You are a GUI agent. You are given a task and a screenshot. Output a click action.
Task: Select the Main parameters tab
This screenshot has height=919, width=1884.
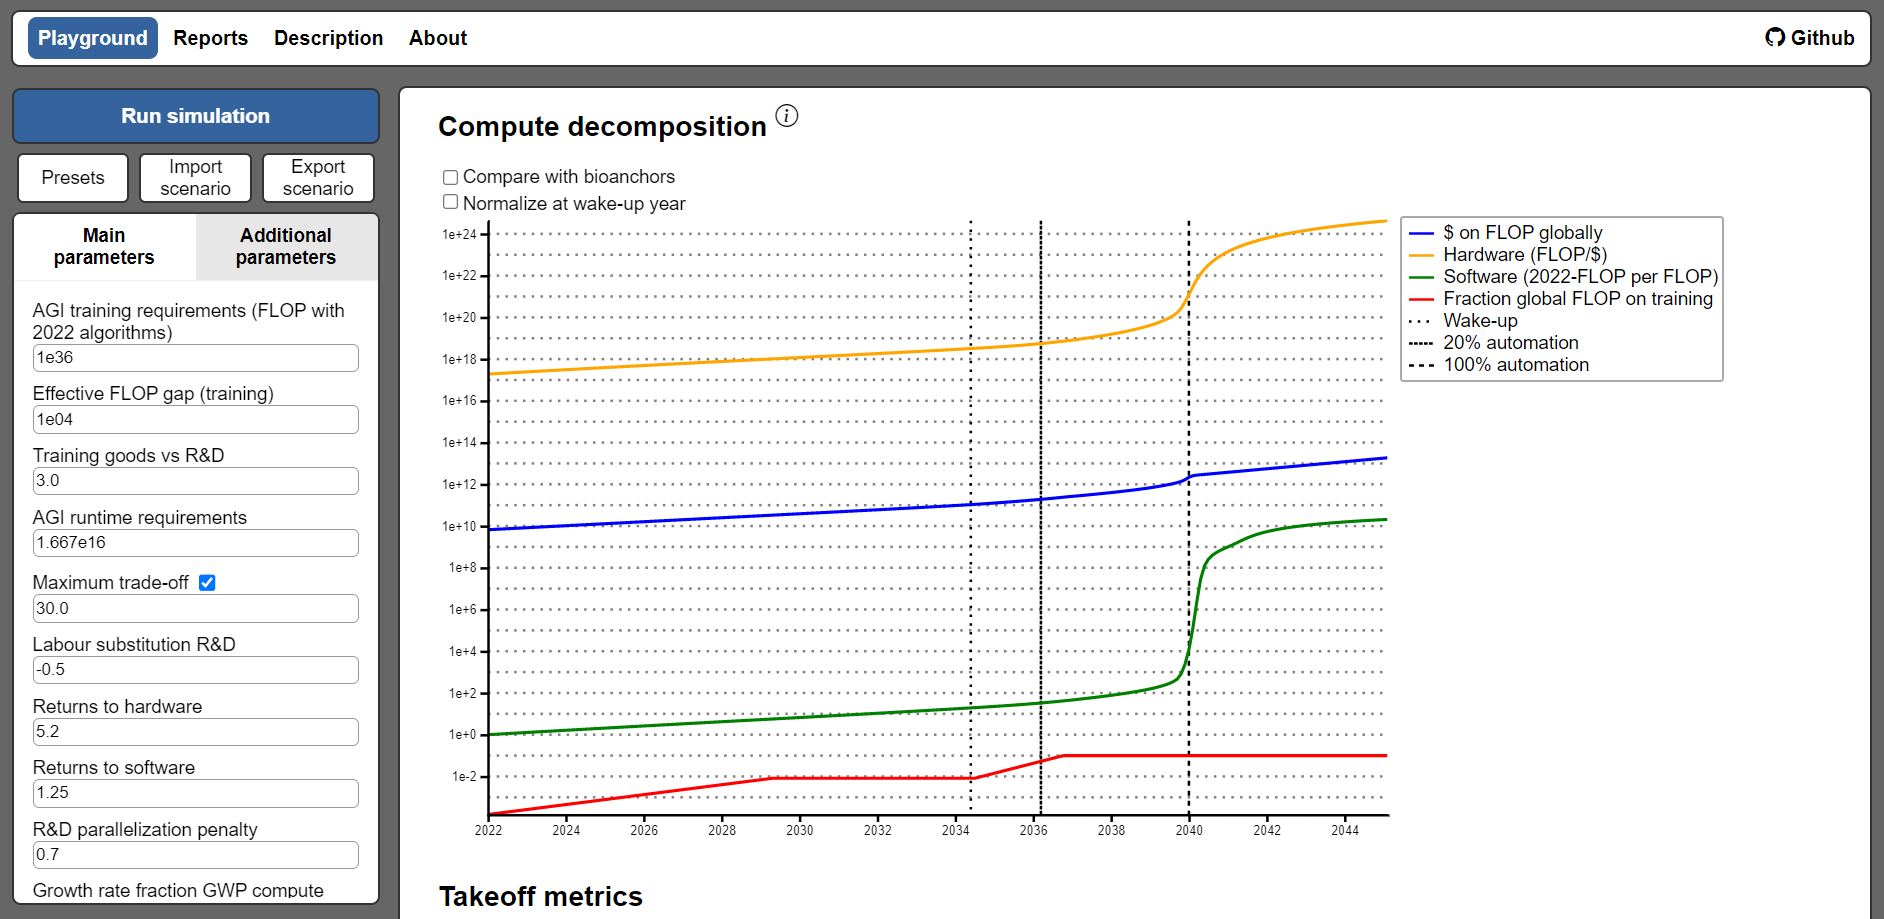(104, 247)
